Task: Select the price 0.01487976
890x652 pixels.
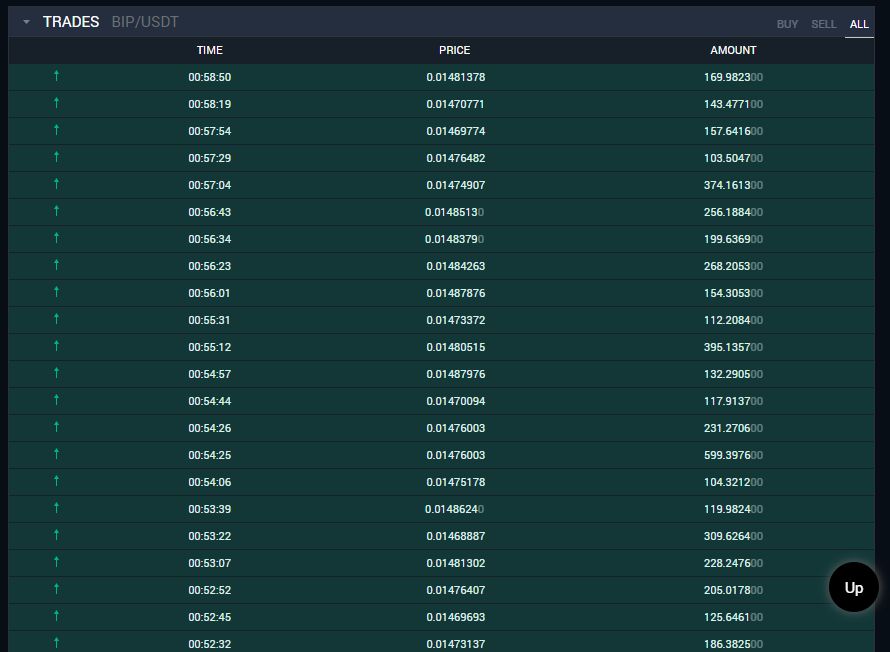Action: [x=456, y=375]
